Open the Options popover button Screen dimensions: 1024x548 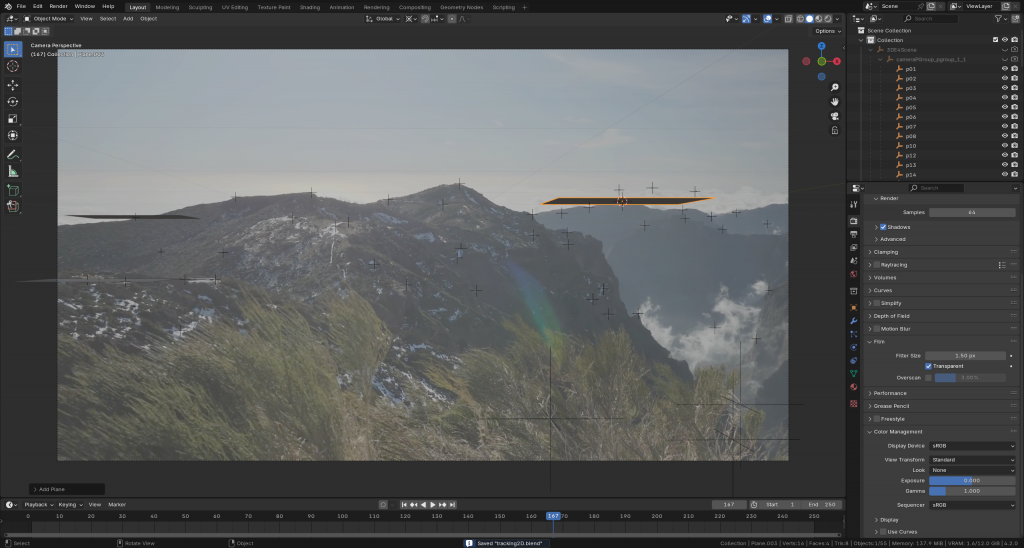tap(827, 31)
